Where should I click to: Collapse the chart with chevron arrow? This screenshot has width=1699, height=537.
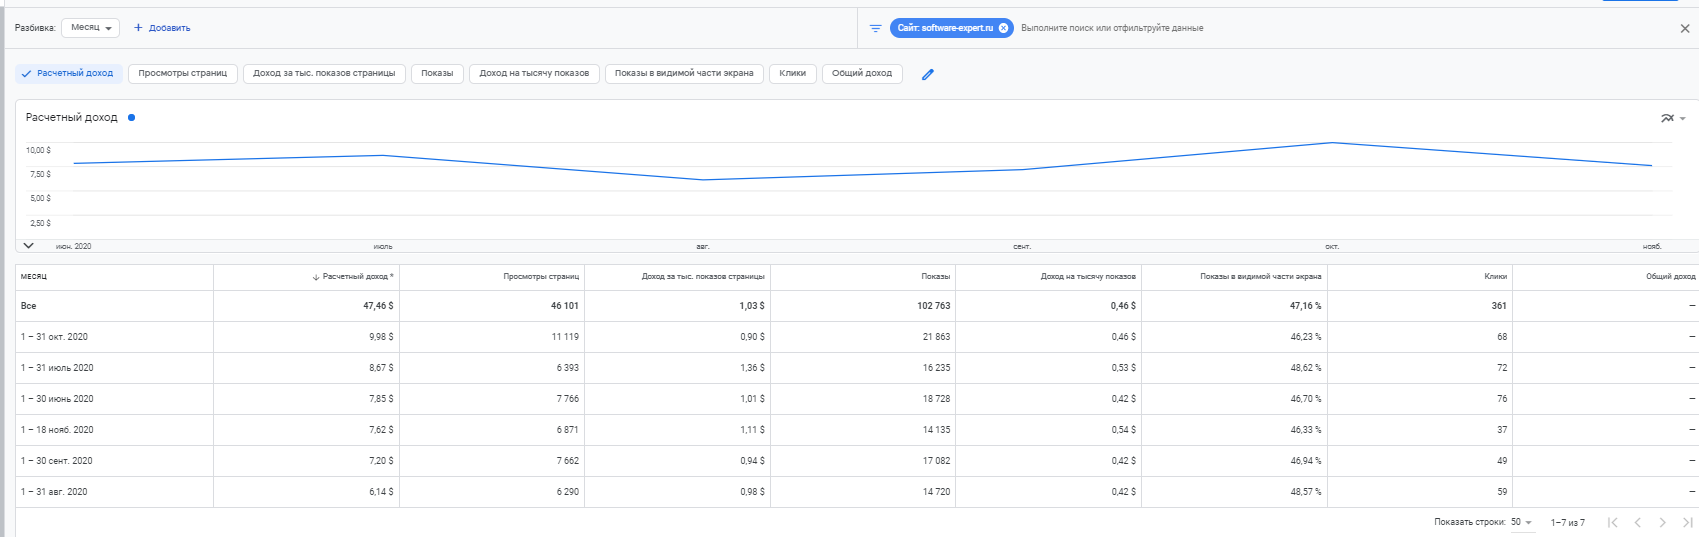[28, 245]
